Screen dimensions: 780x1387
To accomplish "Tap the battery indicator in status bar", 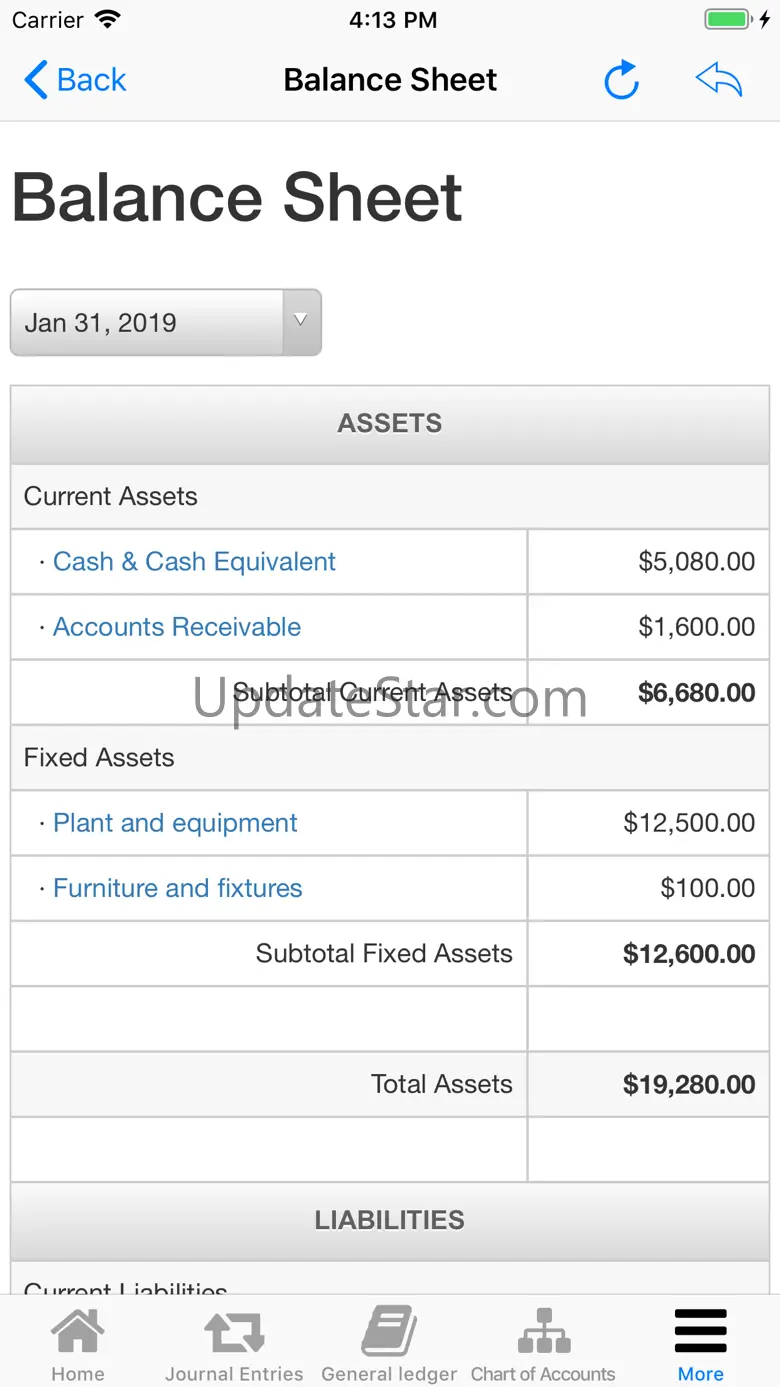I will click(727, 19).
